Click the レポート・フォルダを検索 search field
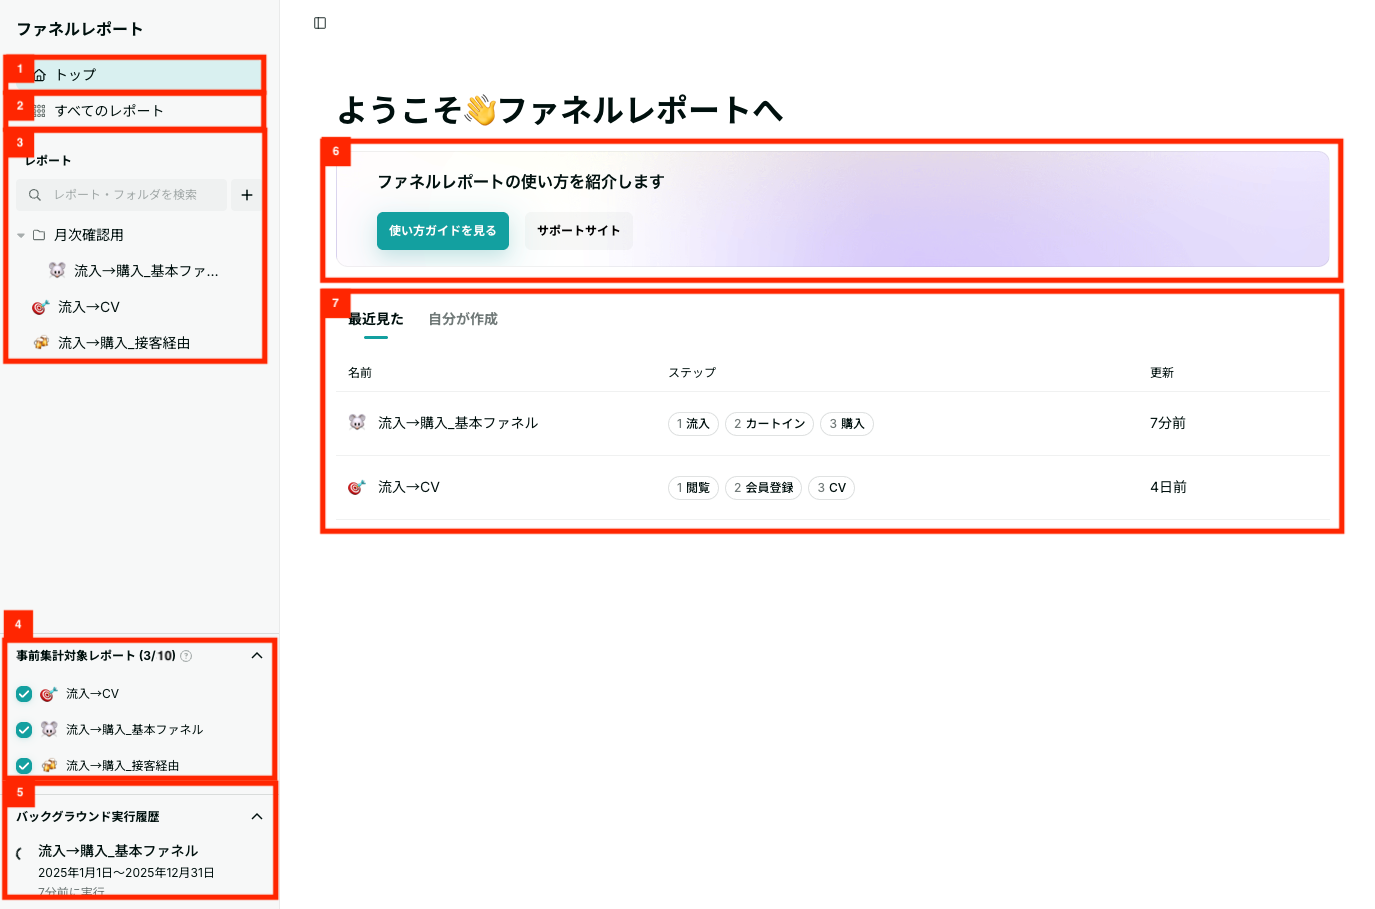 click(x=122, y=195)
